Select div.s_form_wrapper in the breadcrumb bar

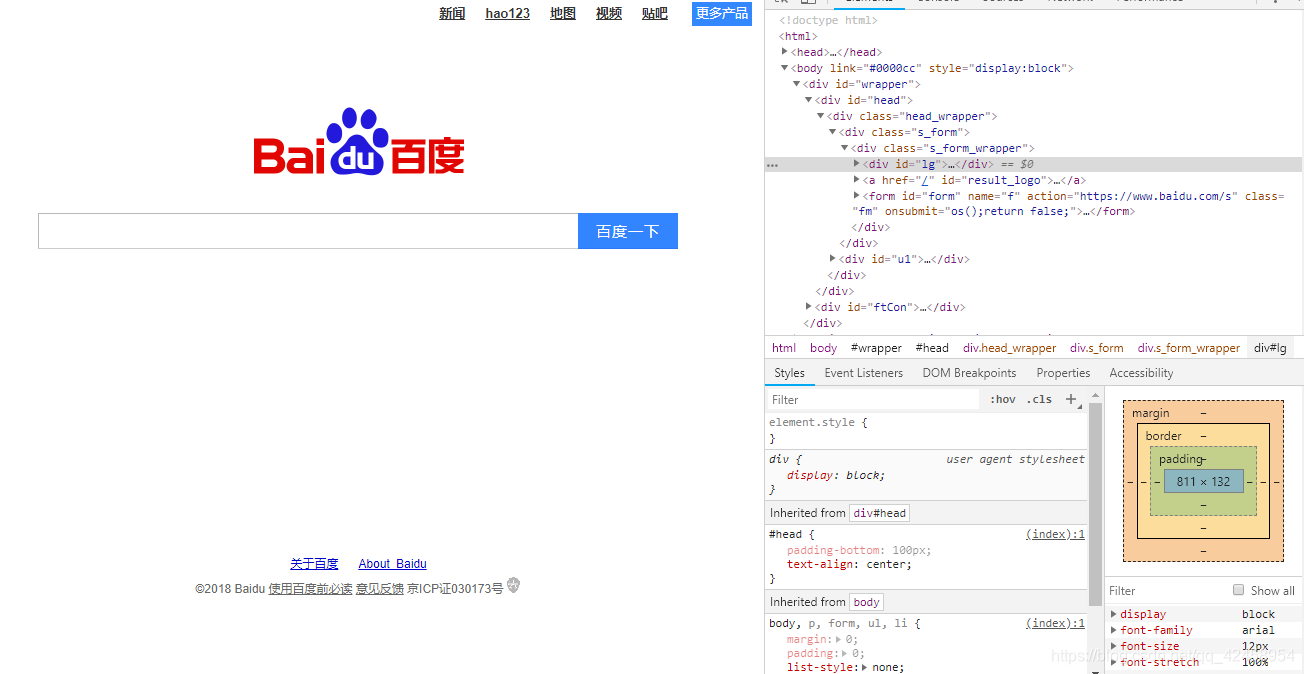tap(1188, 348)
